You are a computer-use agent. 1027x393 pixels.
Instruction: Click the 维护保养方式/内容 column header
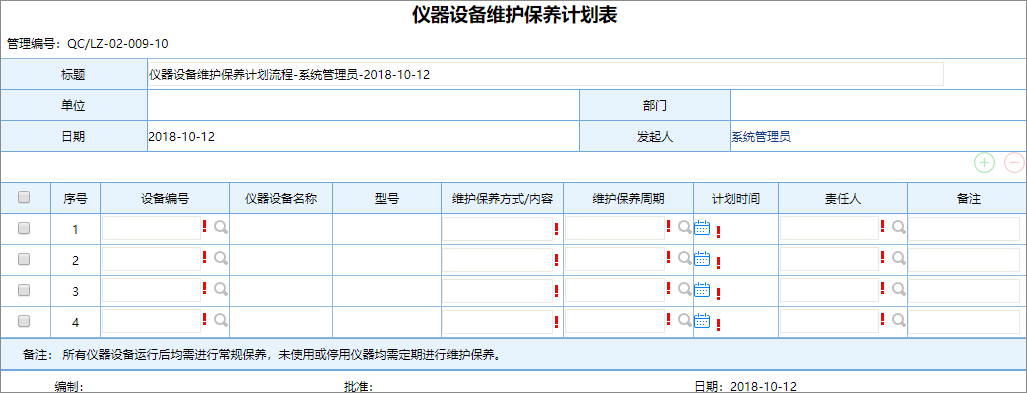click(502, 198)
